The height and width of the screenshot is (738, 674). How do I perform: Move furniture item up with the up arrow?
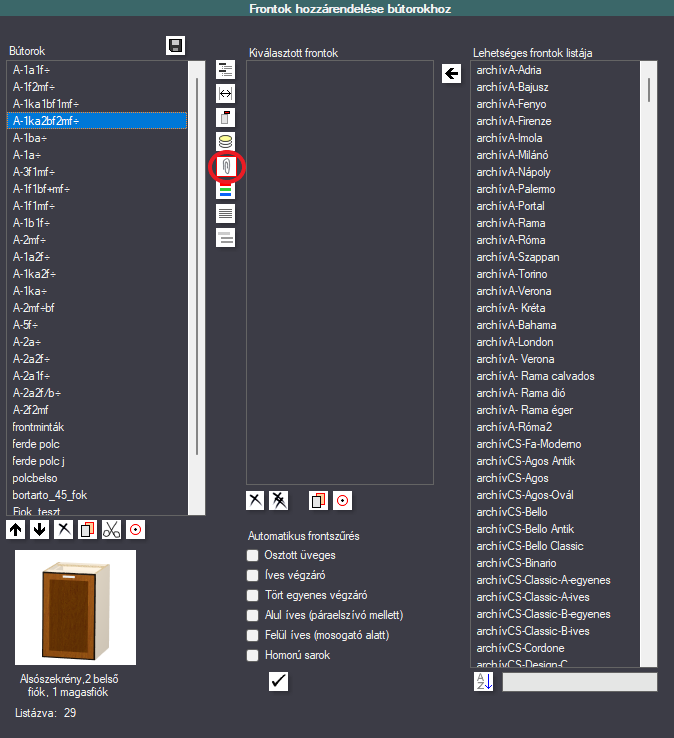(16, 529)
